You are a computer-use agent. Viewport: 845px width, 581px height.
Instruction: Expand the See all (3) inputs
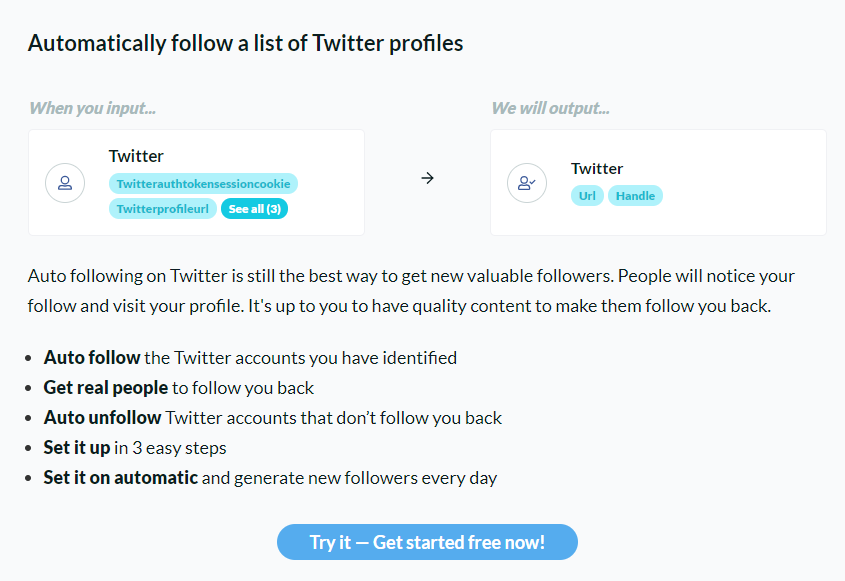pyautogui.click(x=254, y=209)
